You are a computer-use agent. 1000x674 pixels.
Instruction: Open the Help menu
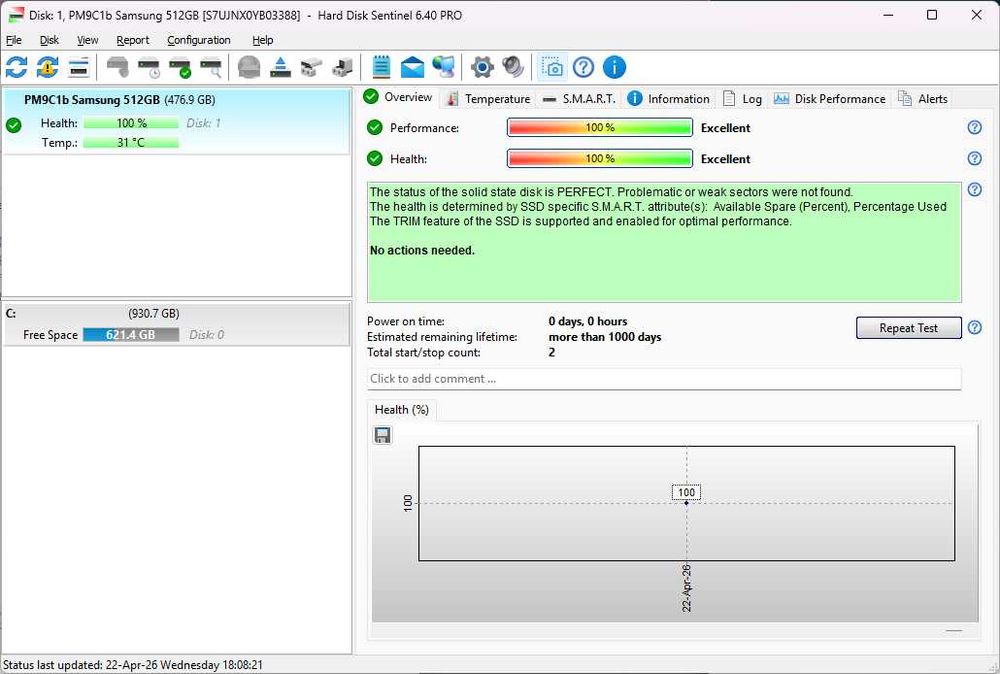(263, 40)
